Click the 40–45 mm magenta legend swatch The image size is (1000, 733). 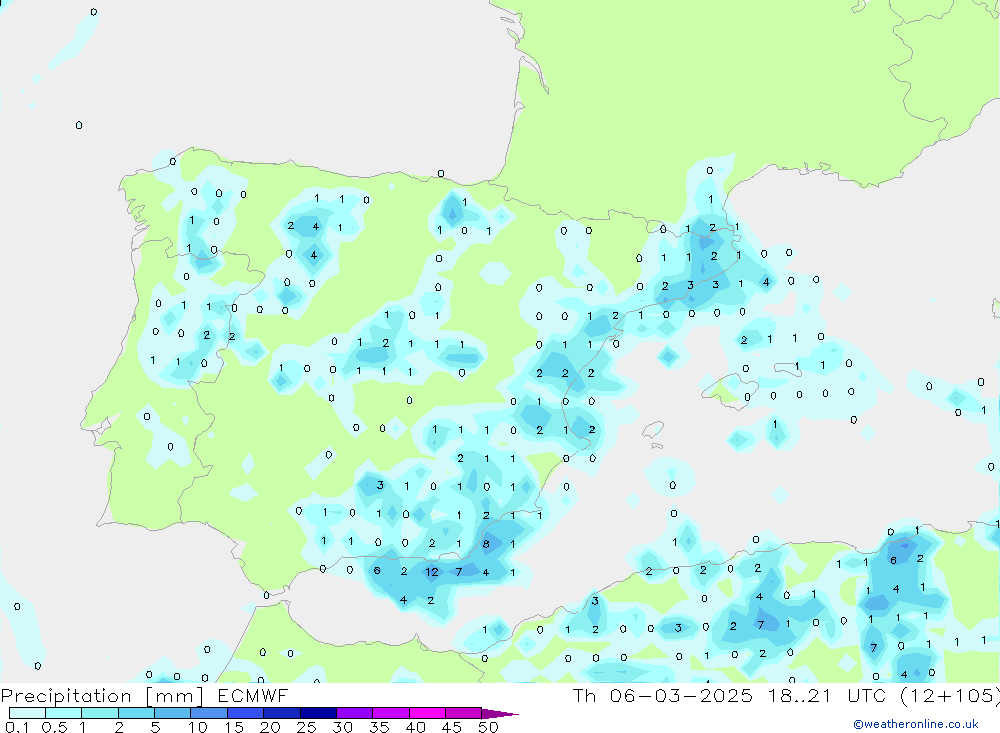[x=427, y=713]
